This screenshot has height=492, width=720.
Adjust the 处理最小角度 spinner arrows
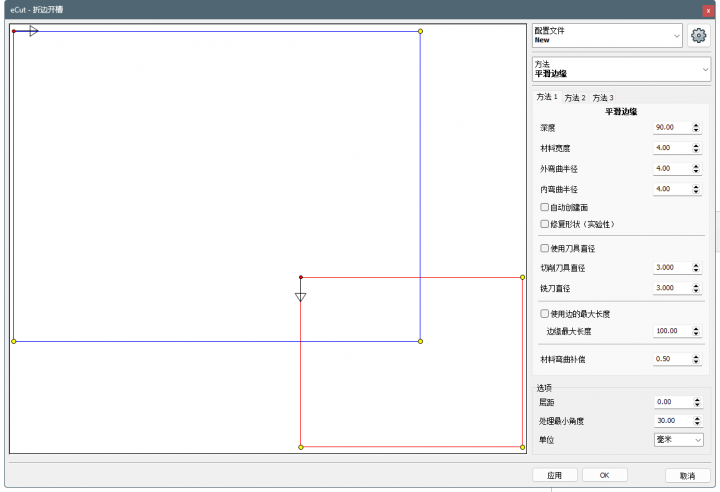tap(697, 421)
